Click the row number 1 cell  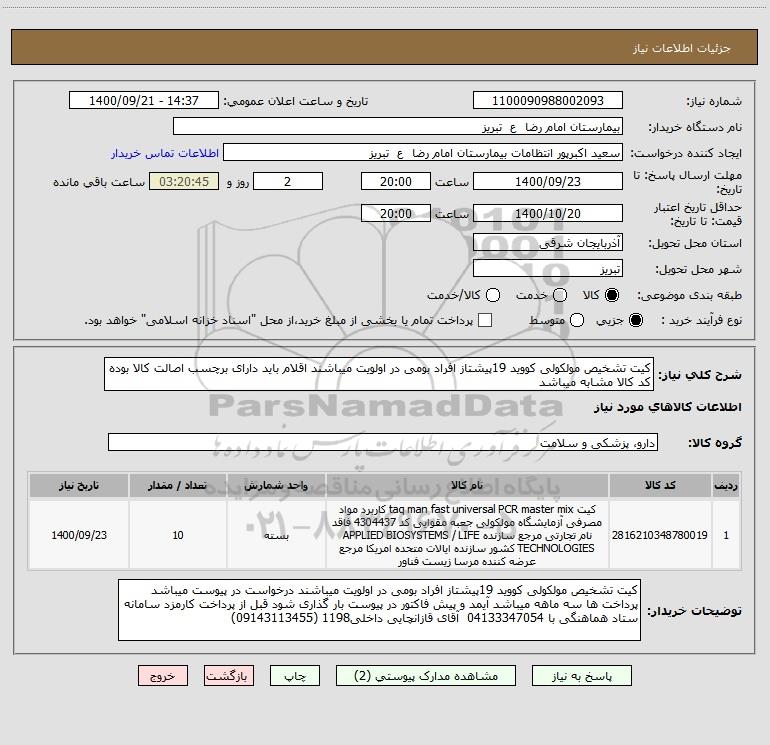point(726,535)
